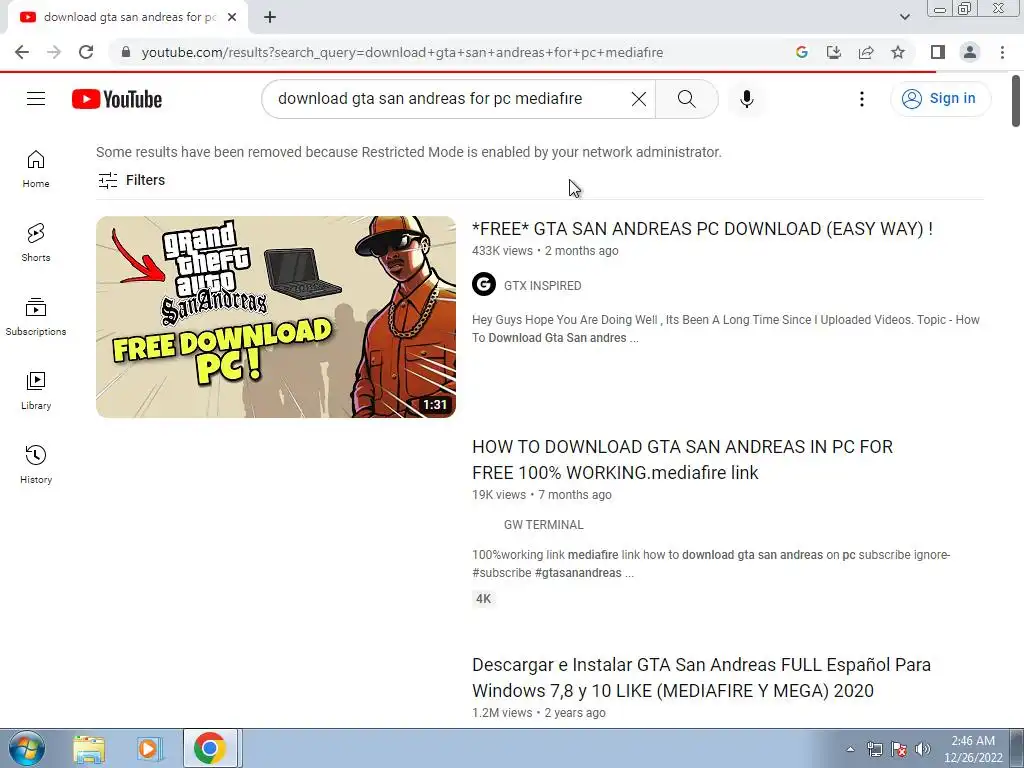Viewport: 1024px width, 768px height.
Task: Click the taskbar clock 2:46 AM
Action: point(973,749)
